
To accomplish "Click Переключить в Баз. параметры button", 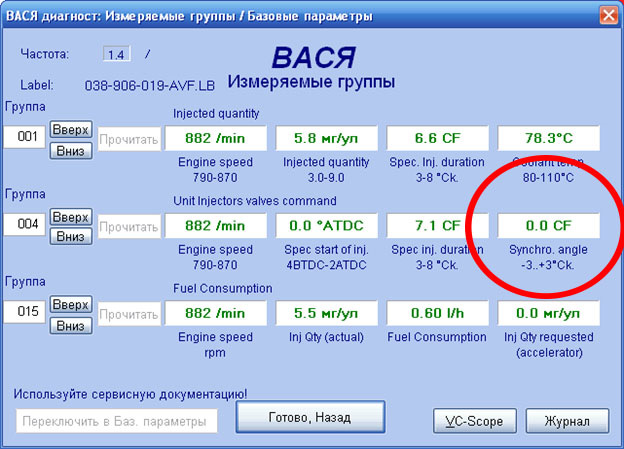I will tap(117, 421).
